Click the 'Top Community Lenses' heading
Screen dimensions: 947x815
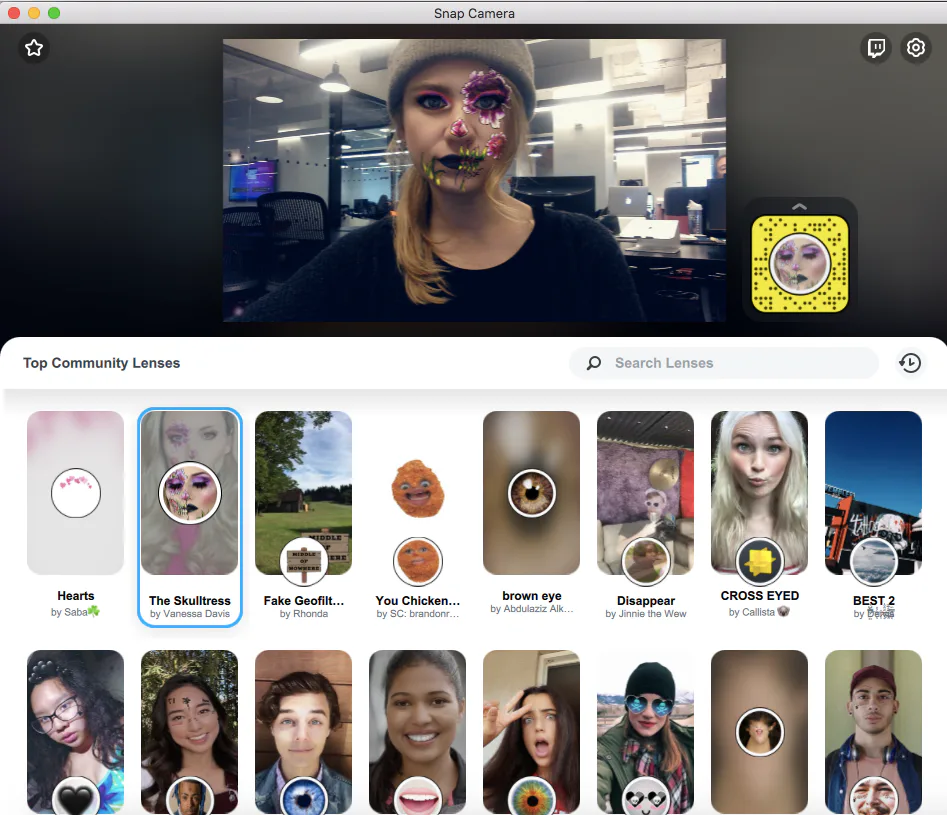101,363
